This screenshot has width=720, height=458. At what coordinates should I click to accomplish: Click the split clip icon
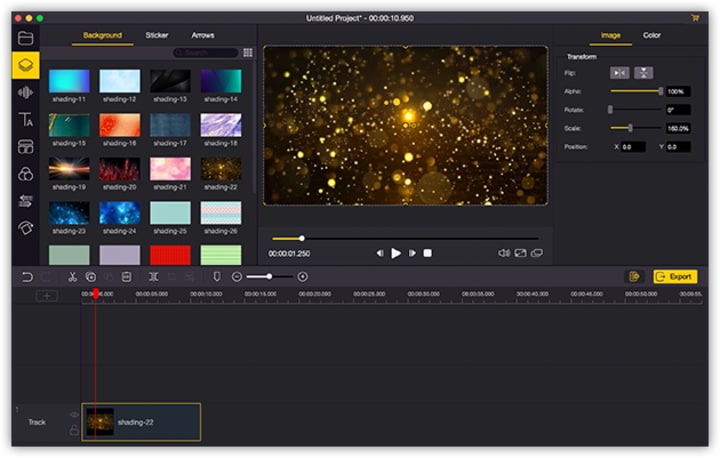click(153, 277)
